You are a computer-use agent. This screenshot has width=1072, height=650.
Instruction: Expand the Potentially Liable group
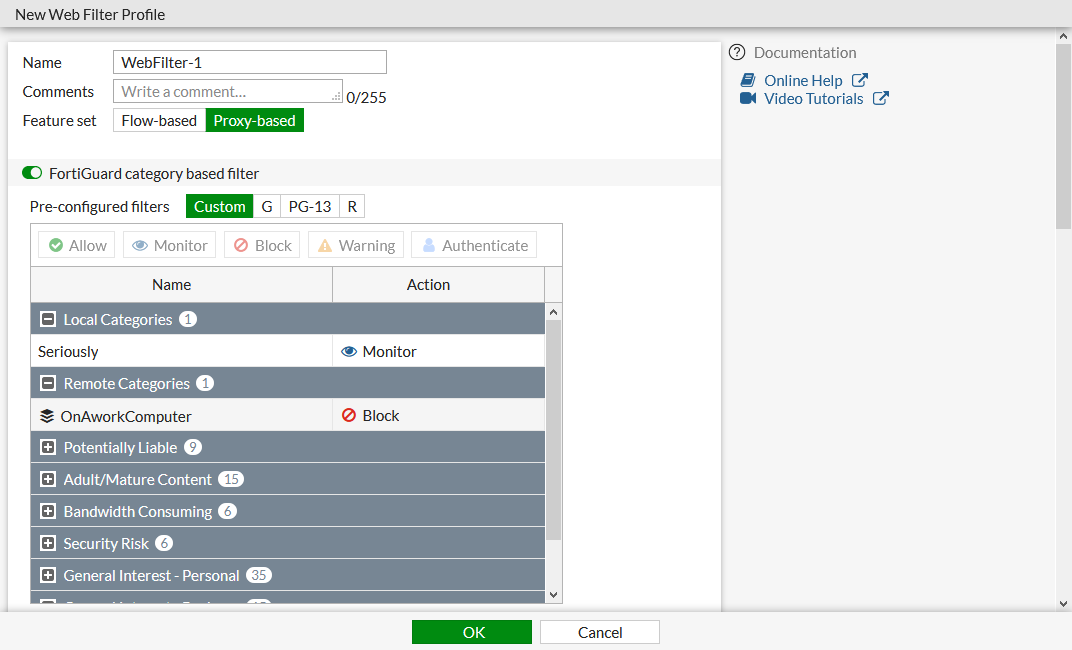coord(48,448)
